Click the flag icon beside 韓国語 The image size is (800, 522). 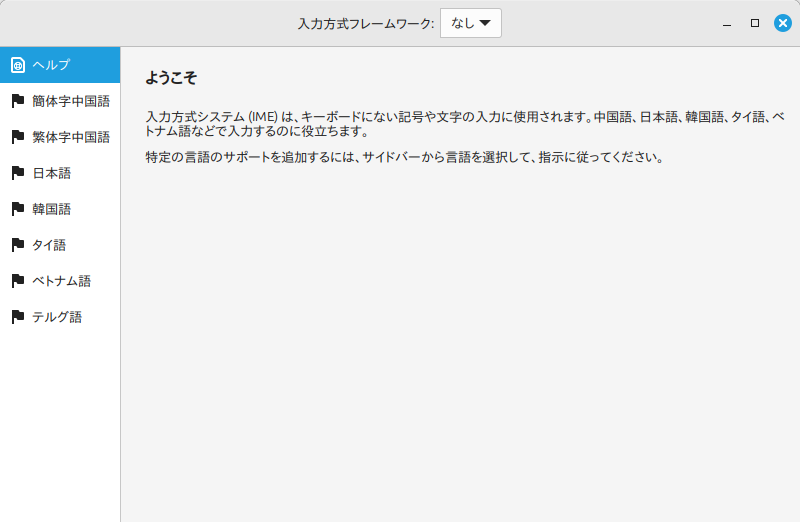click(x=18, y=209)
